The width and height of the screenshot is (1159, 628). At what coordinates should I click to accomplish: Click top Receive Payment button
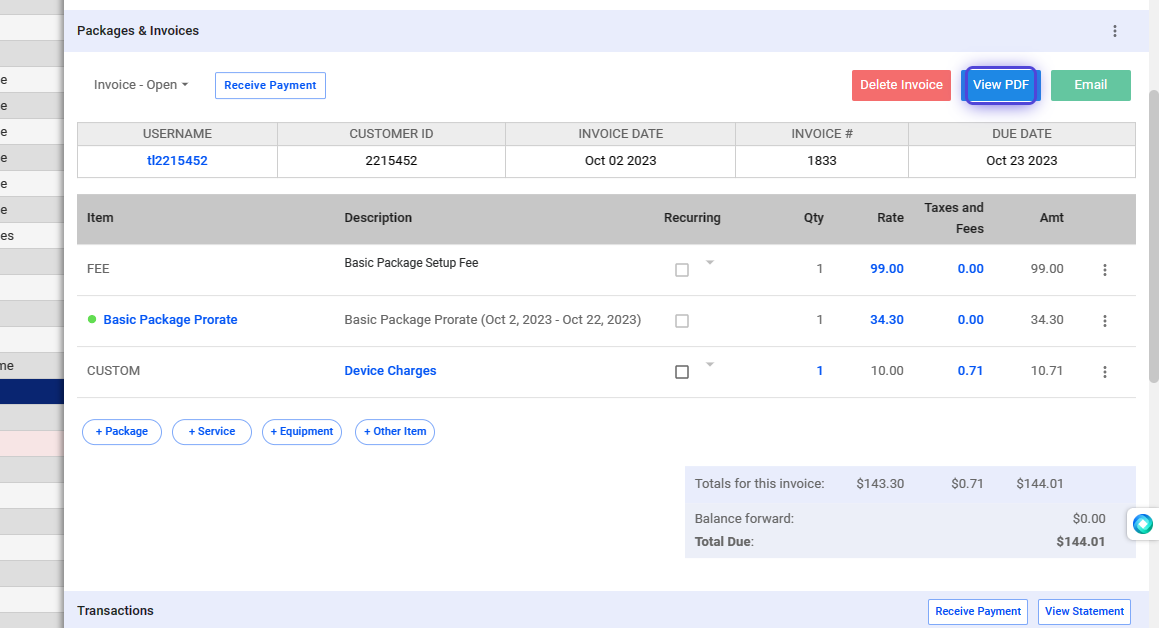coord(270,85)
